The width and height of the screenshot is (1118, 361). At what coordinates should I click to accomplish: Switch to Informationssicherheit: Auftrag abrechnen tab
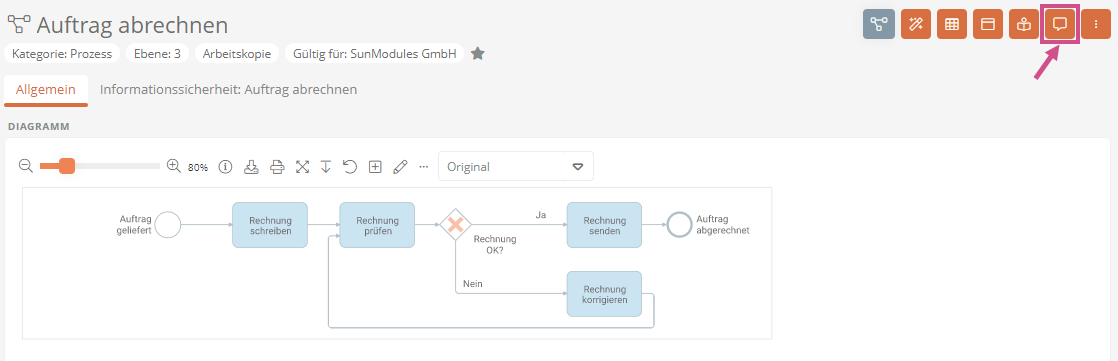tap(228, 90)
